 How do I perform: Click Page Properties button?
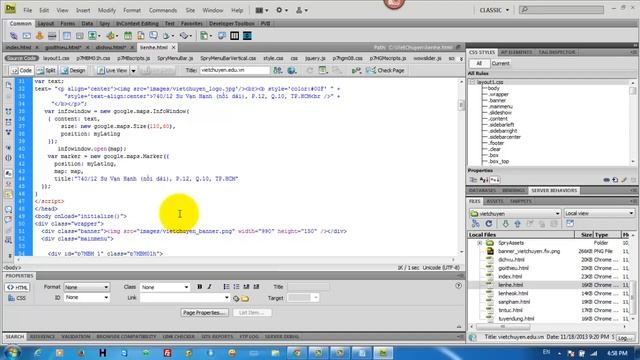click(204, 313)
